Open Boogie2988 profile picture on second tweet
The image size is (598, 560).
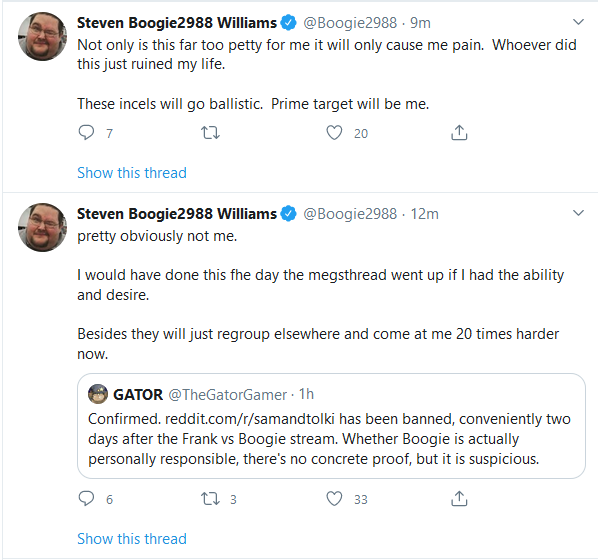[42, 227]
